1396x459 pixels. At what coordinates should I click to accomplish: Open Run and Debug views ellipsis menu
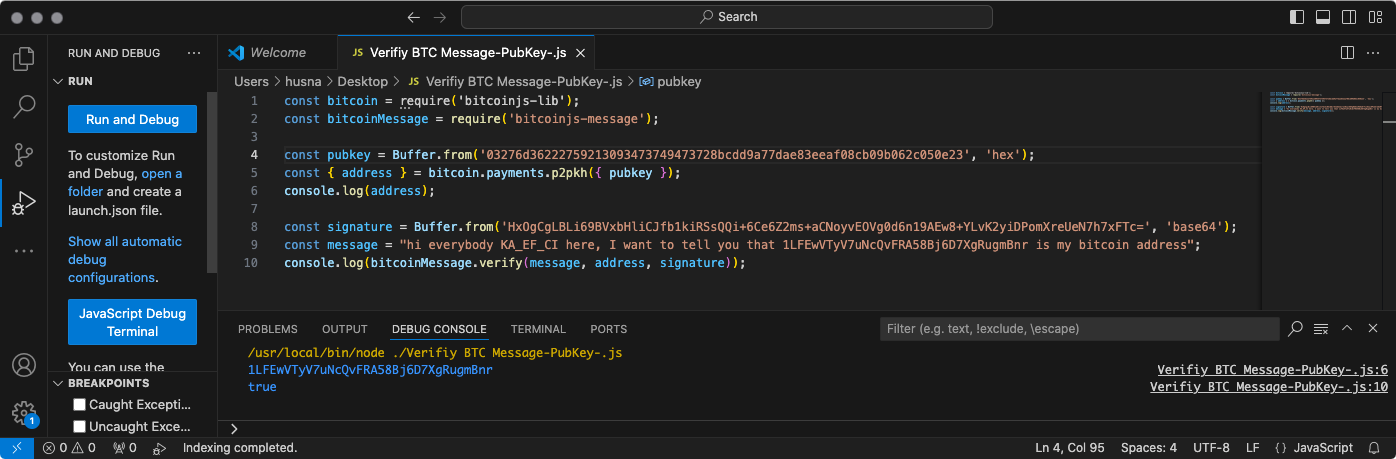click(x=194, y=52)
